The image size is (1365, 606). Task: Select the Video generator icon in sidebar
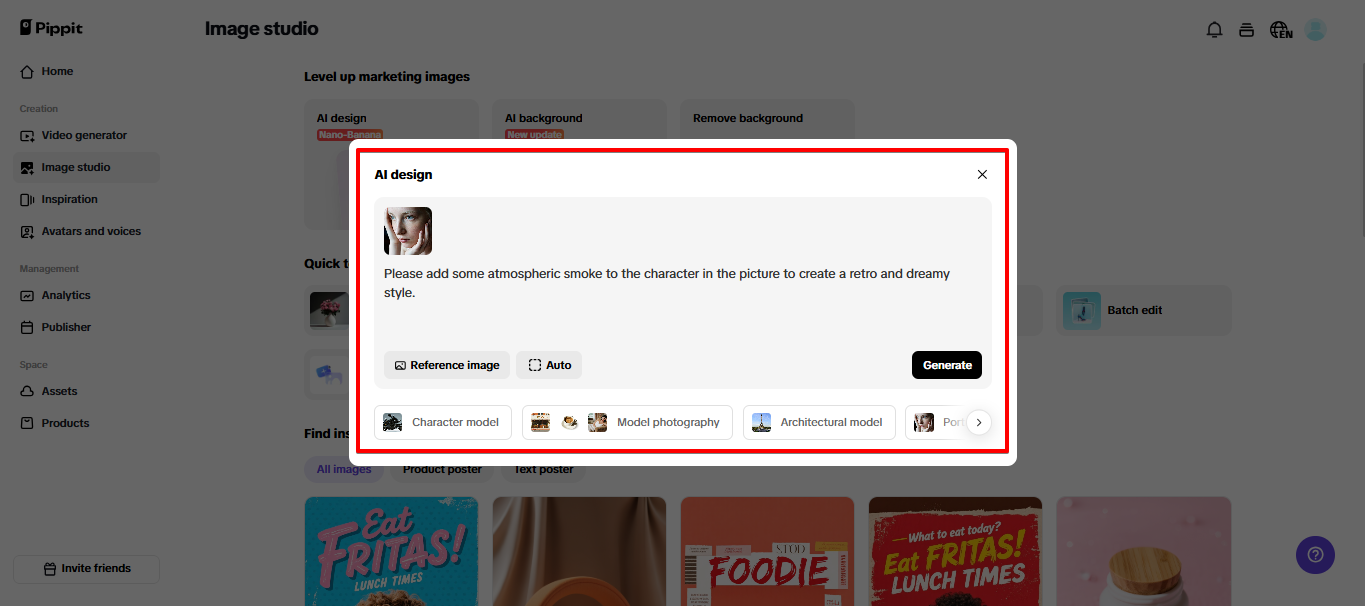coord(25,135)
